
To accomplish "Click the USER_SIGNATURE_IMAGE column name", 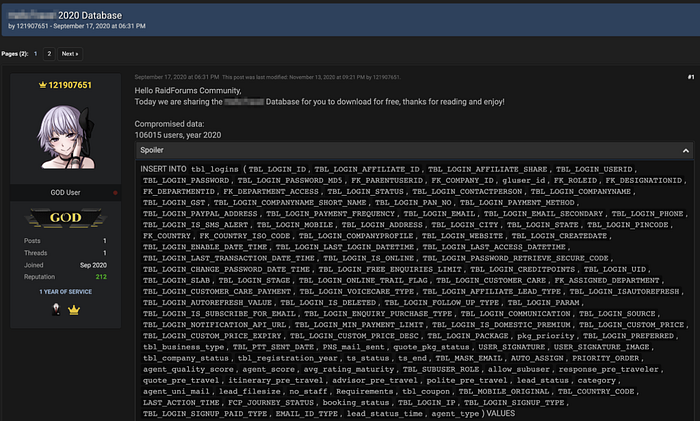I will coord(601,347).
